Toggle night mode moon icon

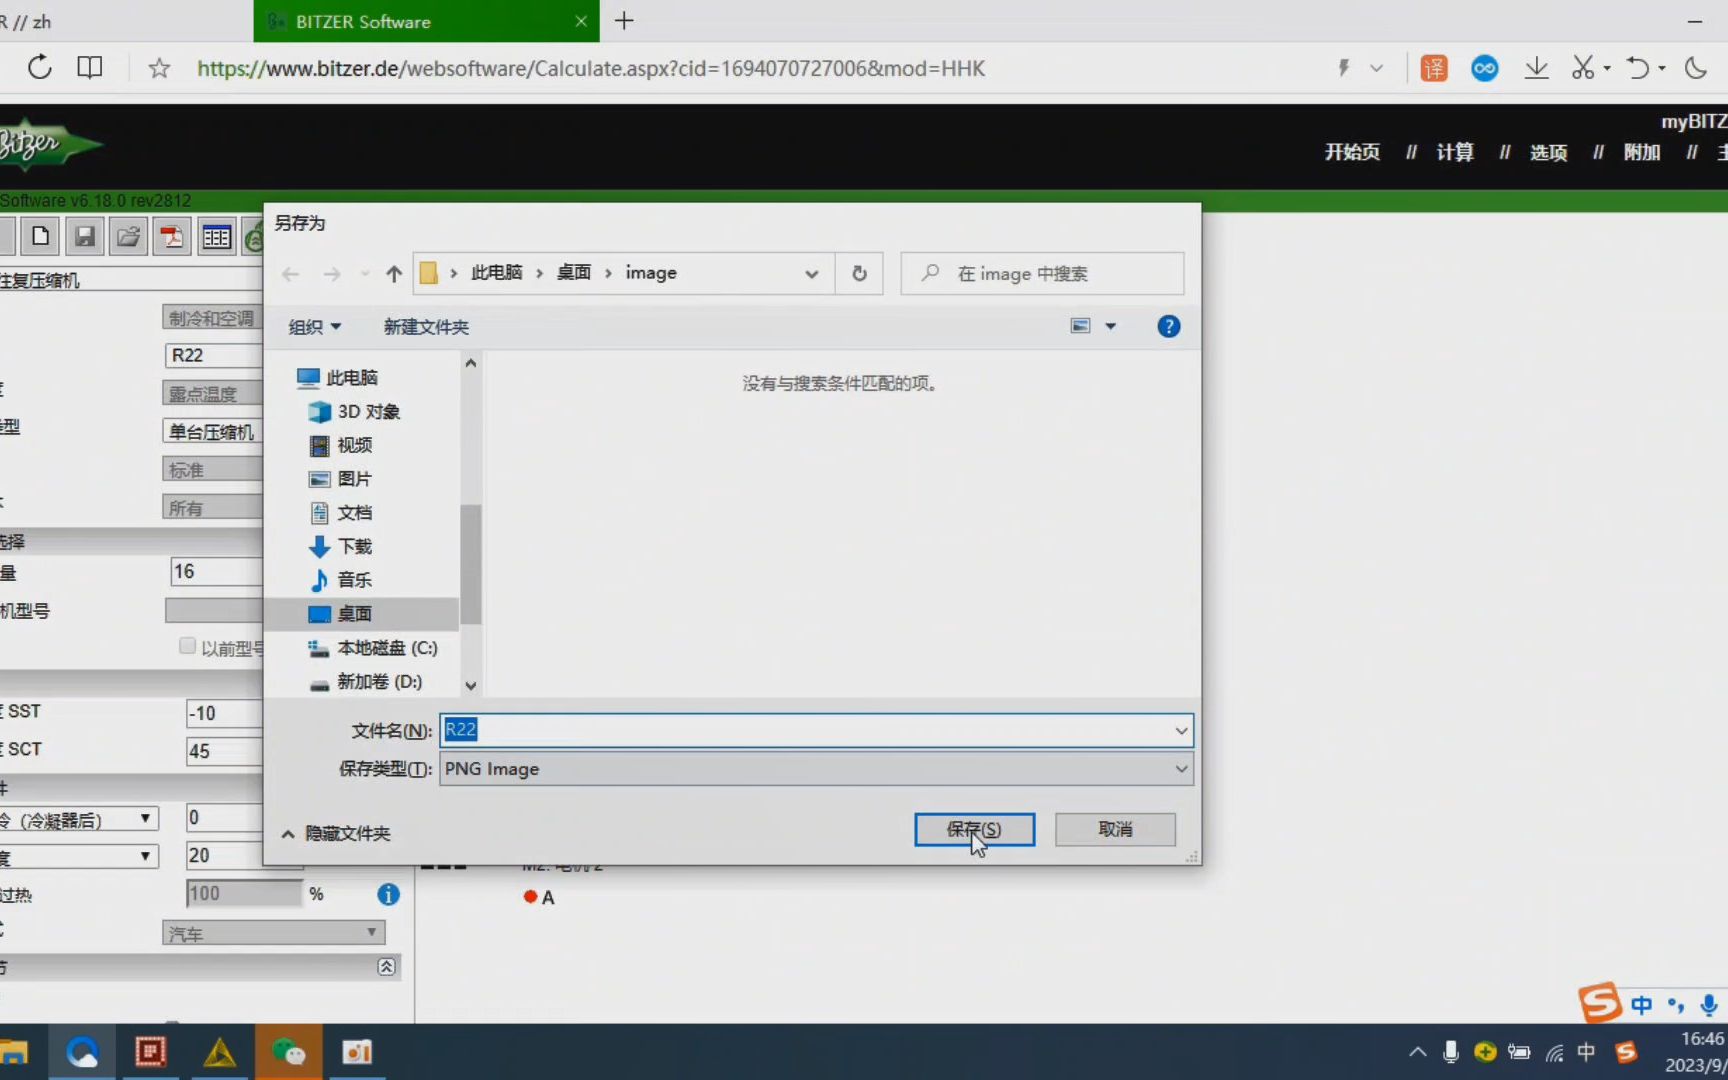(1695, 68)
